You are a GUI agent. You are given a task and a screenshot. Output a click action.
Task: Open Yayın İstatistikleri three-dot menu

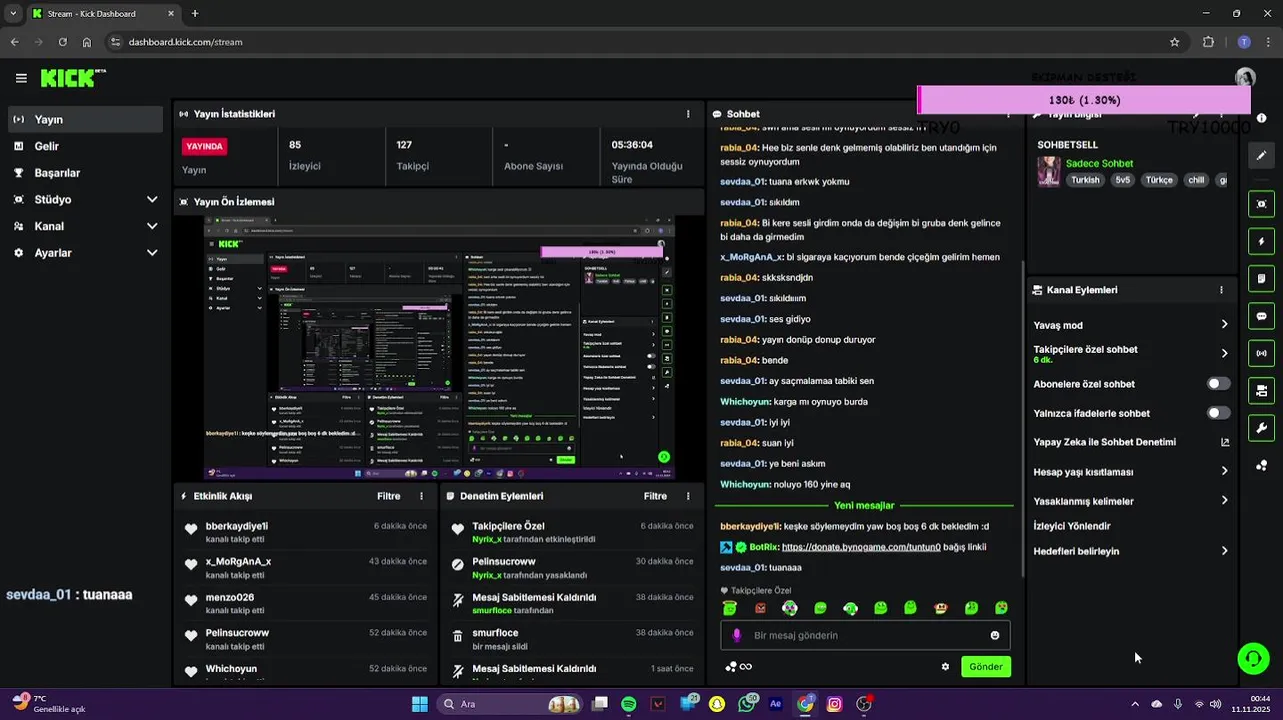688,114
